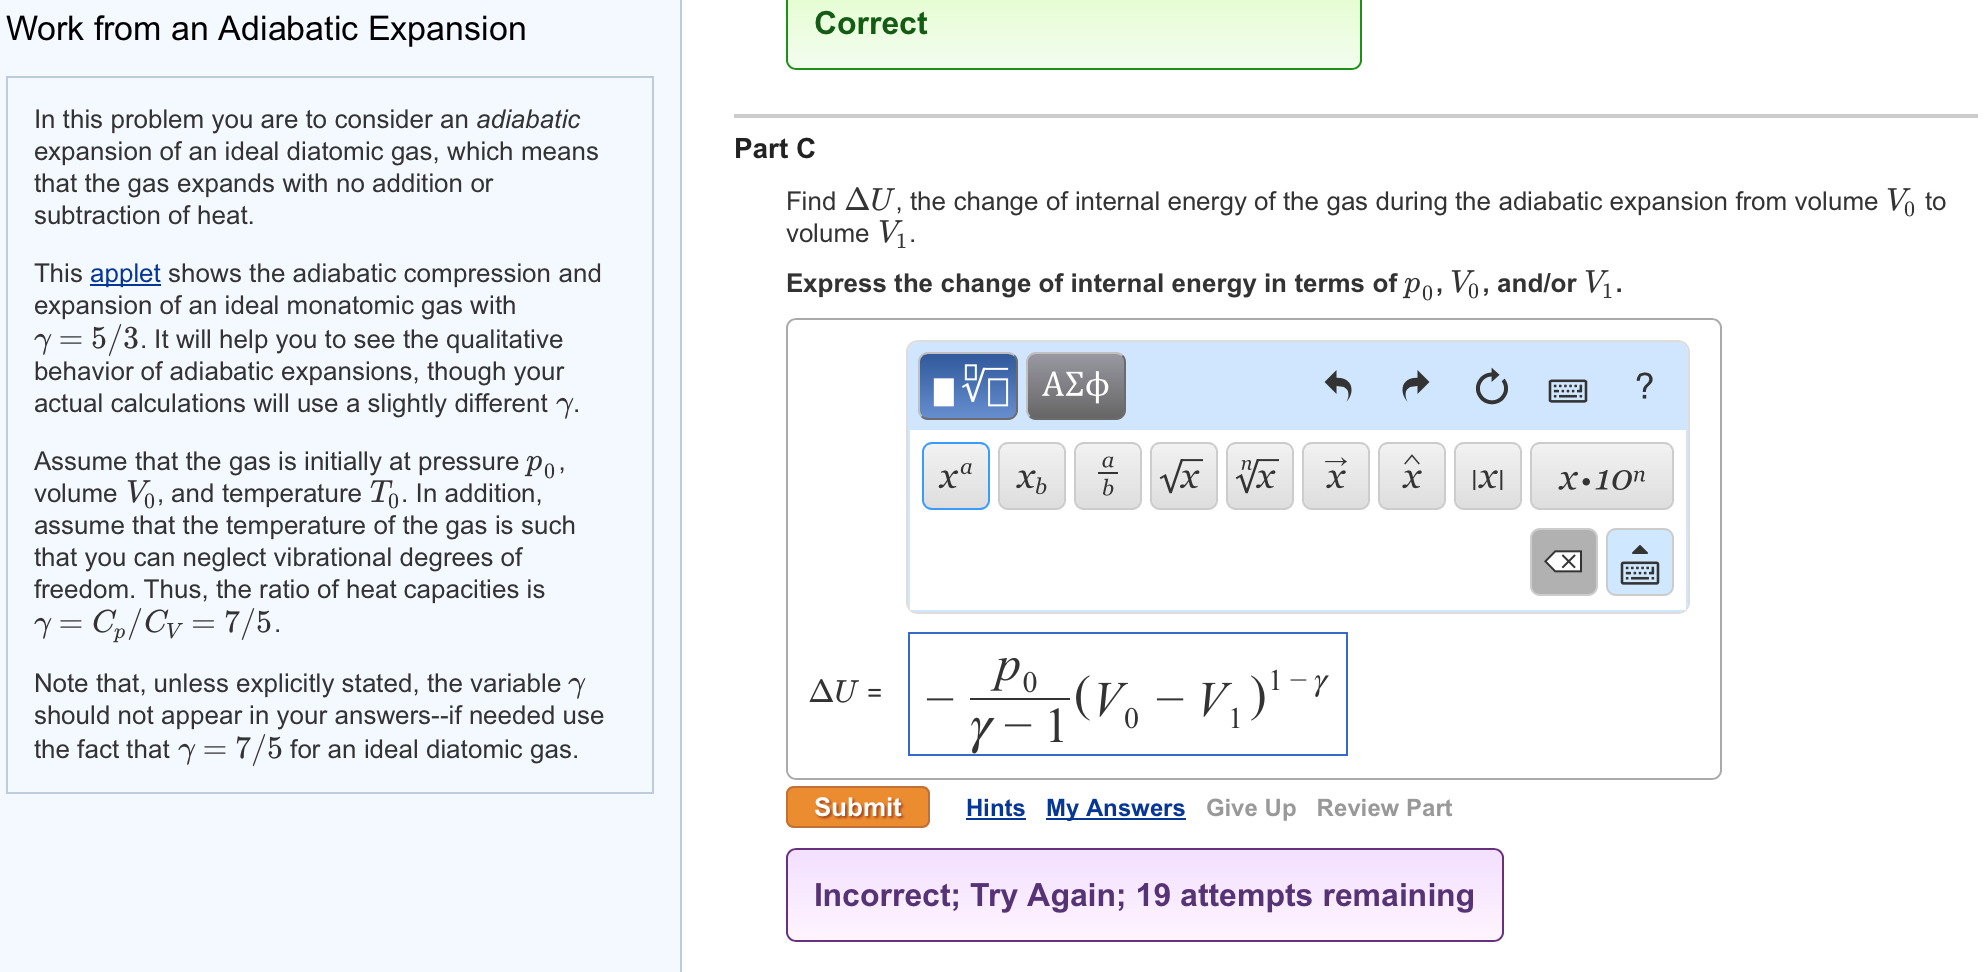Submit the Part C answer

[x=858, y=807]
